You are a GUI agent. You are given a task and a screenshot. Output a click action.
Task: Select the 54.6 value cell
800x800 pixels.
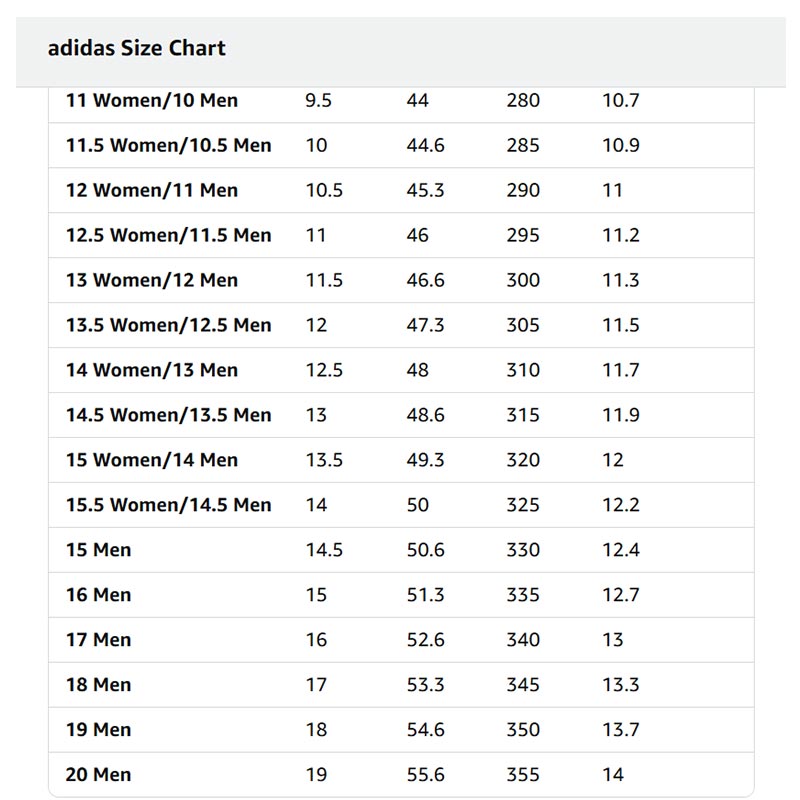pos(425,730)
